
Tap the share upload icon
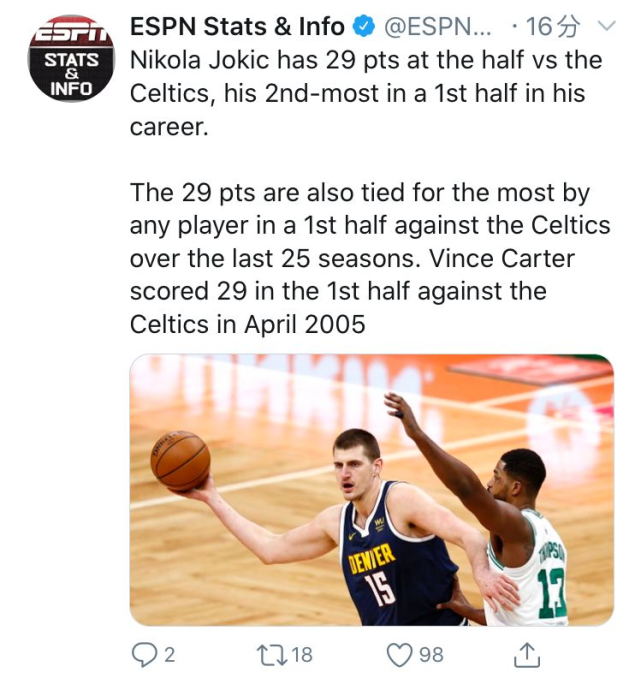tap(527, 654)
